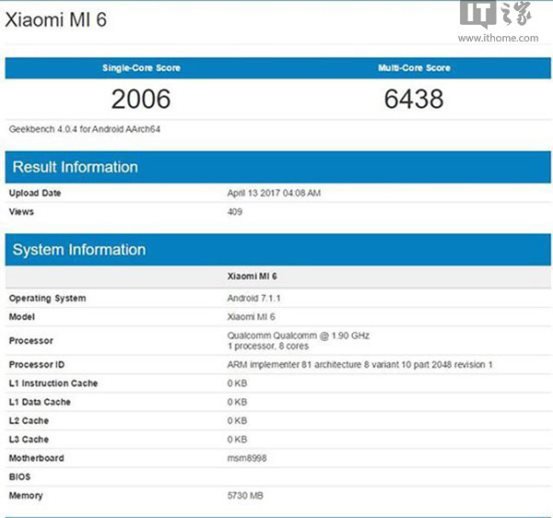Click the L1 Data Cache 0 KB value
Screen dimensions: 553x518
point(237,402)
